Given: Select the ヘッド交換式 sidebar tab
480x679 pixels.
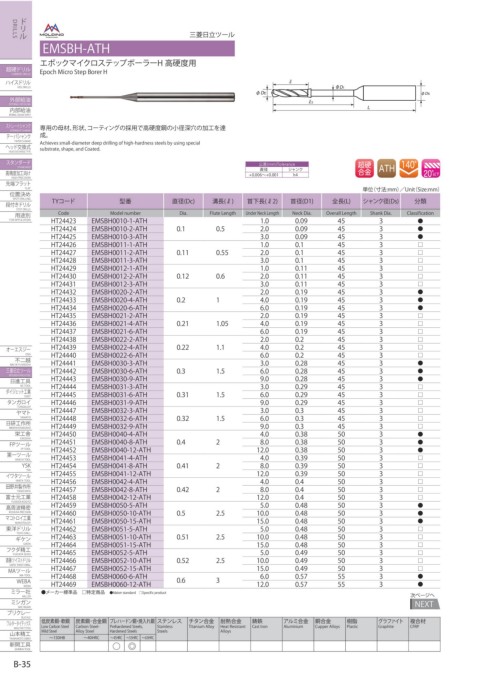Looking at the screenshot, I should click(x=16, y=148).
